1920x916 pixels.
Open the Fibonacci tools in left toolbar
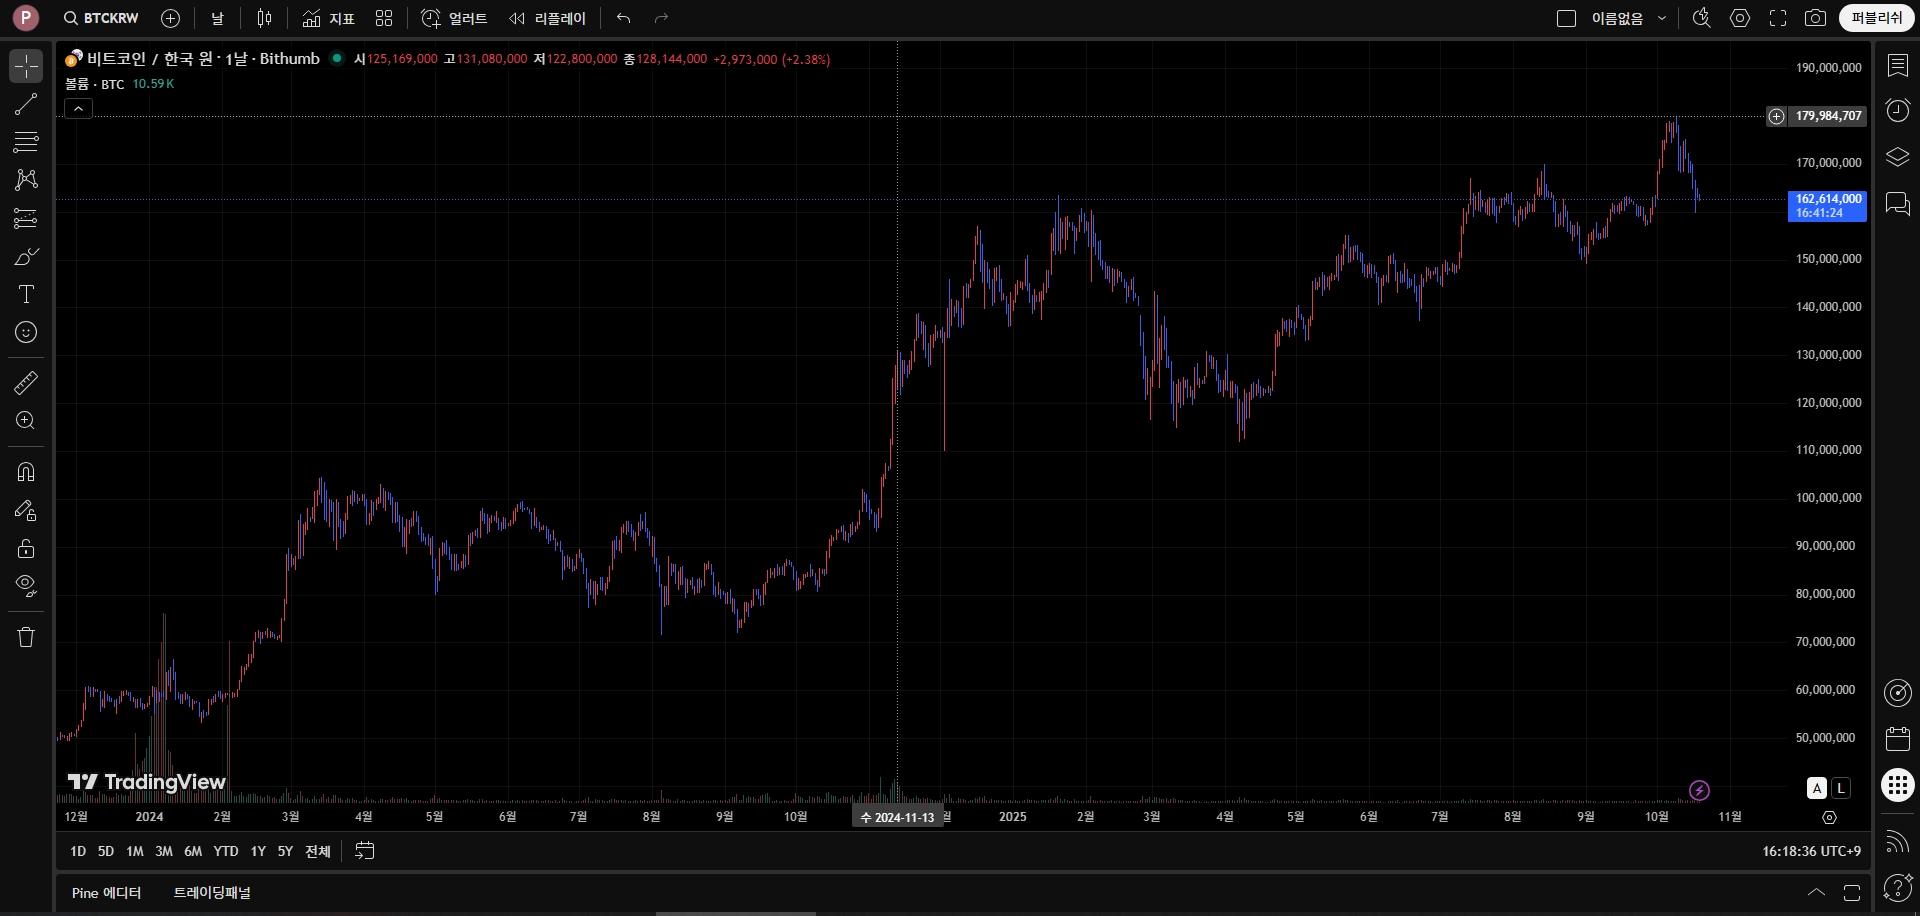coord(26,142)
